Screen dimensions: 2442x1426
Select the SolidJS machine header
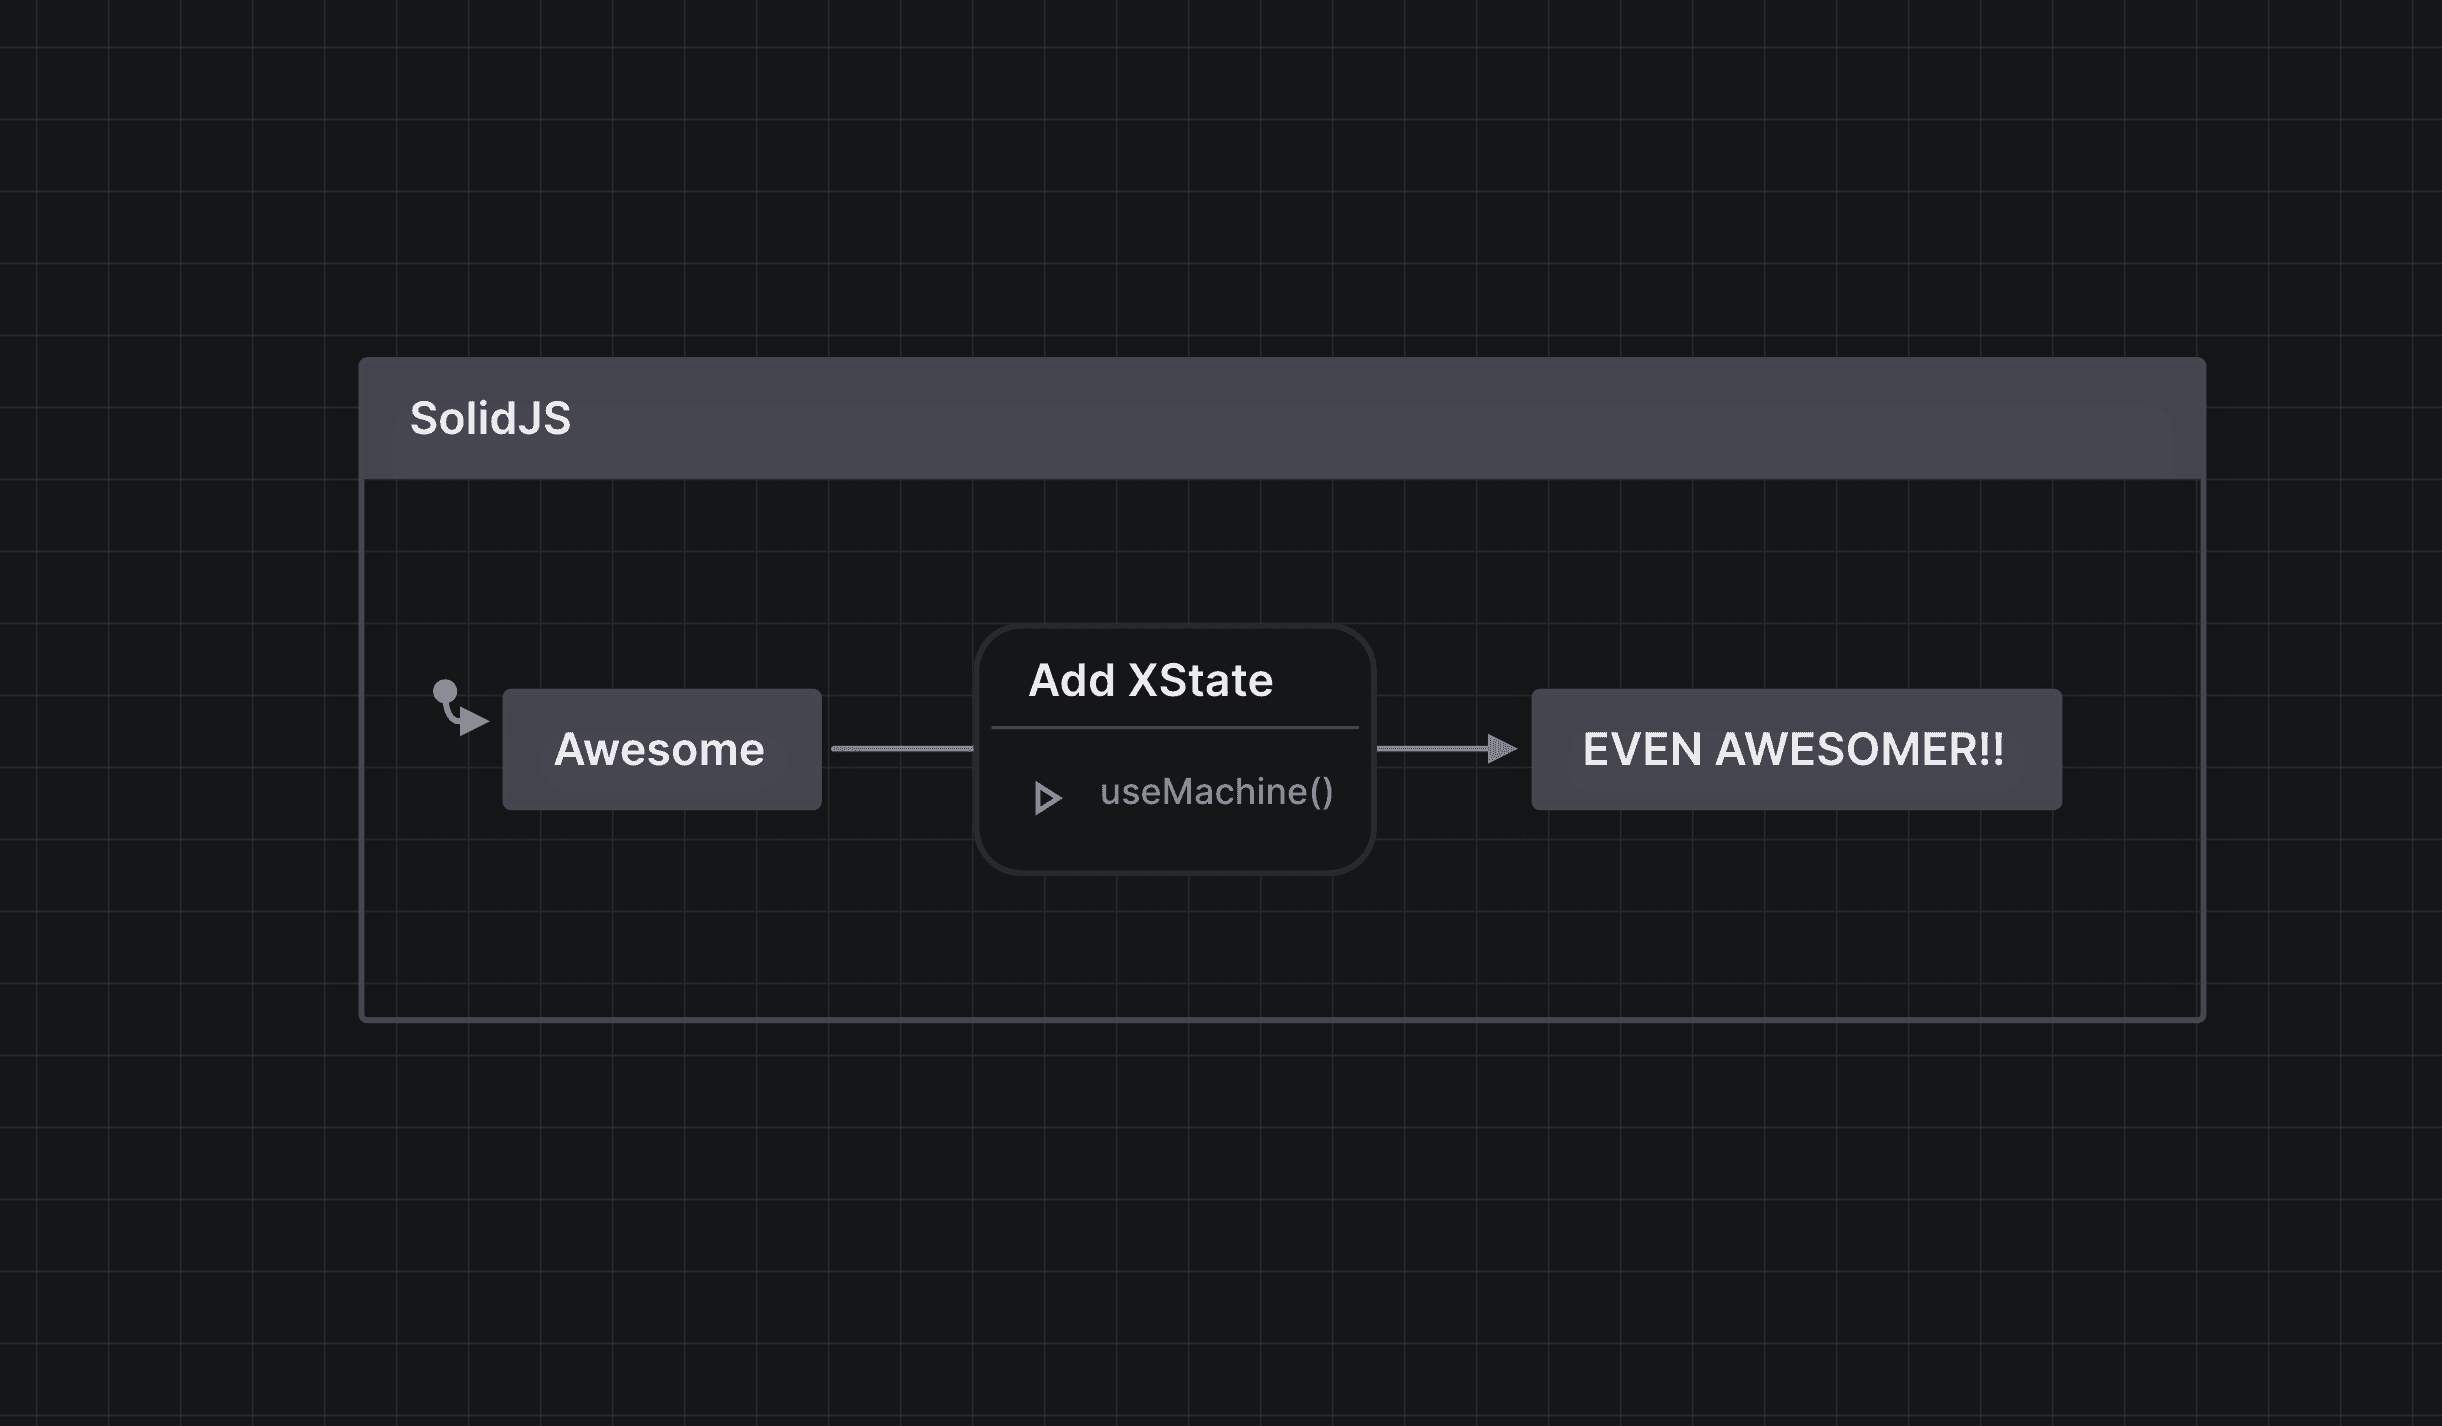pyautogui.click(x=1282, y=418)
